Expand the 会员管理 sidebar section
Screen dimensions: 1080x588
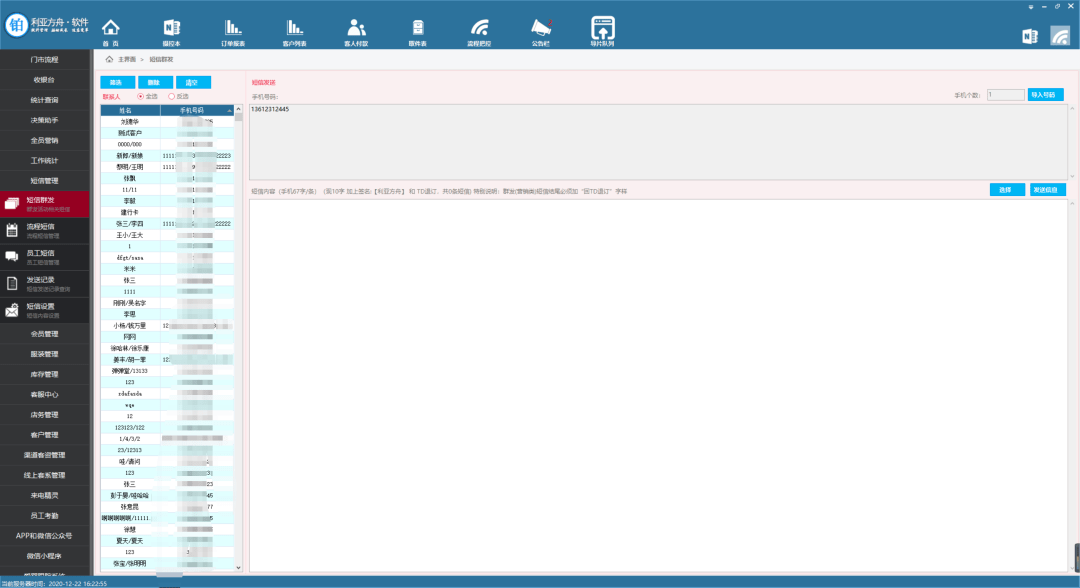[46, 334]
